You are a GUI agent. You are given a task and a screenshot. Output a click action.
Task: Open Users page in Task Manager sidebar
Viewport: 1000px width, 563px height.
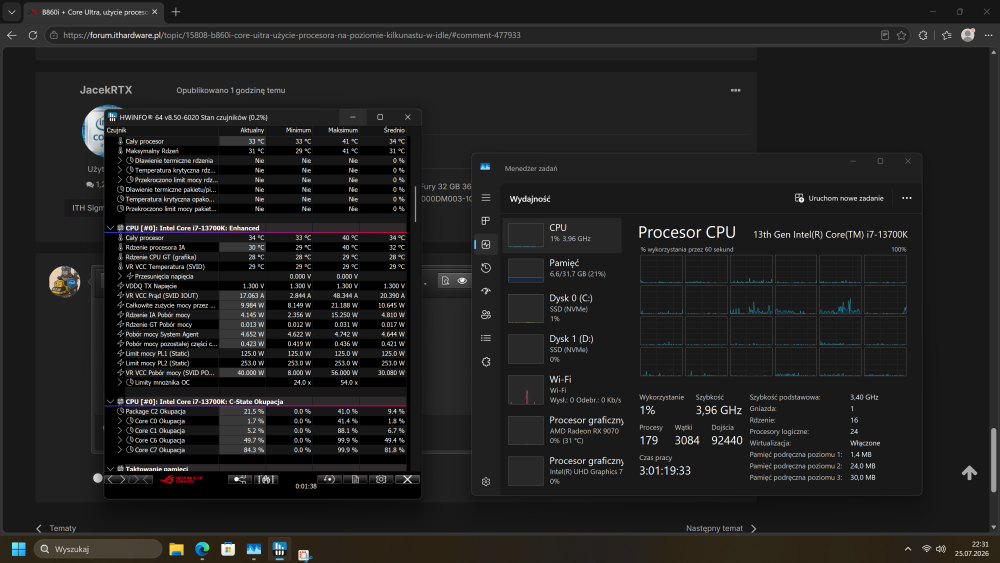coord(486,314)
